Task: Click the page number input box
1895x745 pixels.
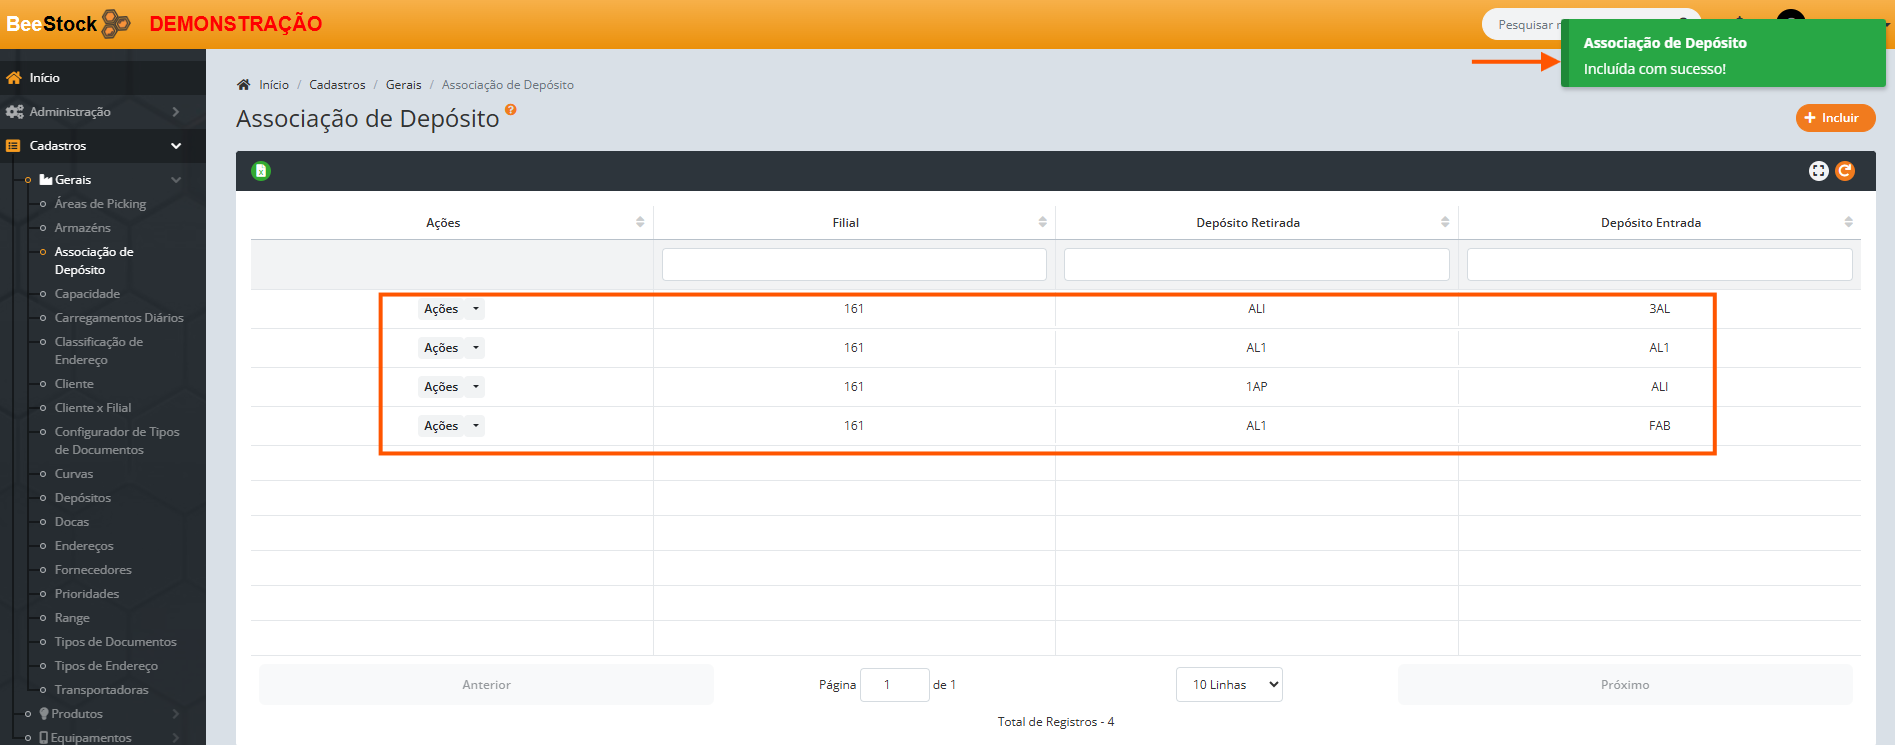Action: coord(894,685)
